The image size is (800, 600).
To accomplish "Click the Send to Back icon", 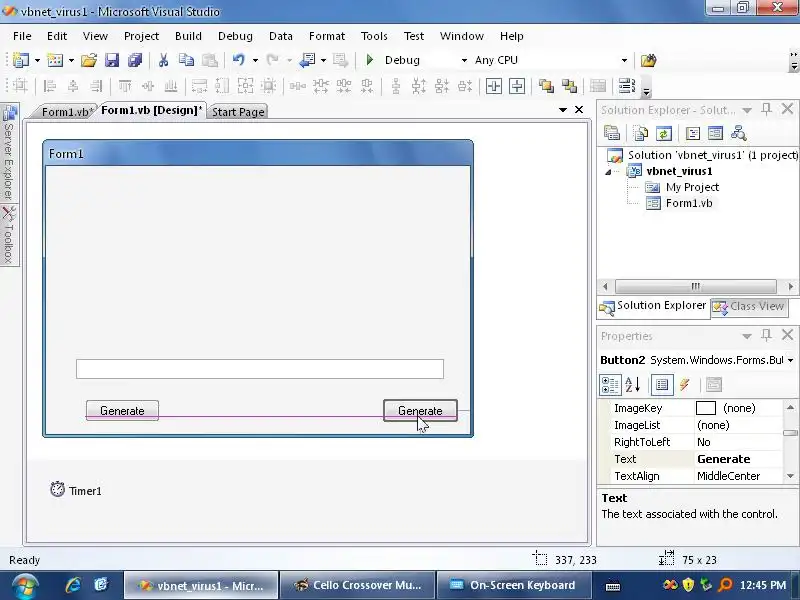I will tap(569, 86).
